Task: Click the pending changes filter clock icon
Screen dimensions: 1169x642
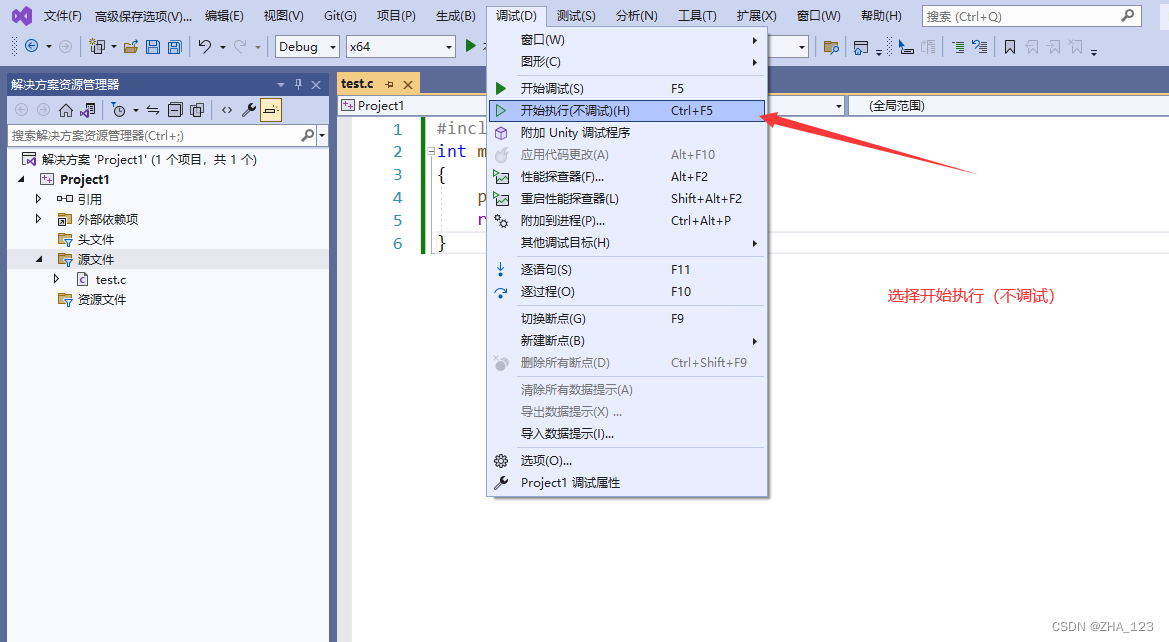Action: pyautogui.click(x=119, y=110)
